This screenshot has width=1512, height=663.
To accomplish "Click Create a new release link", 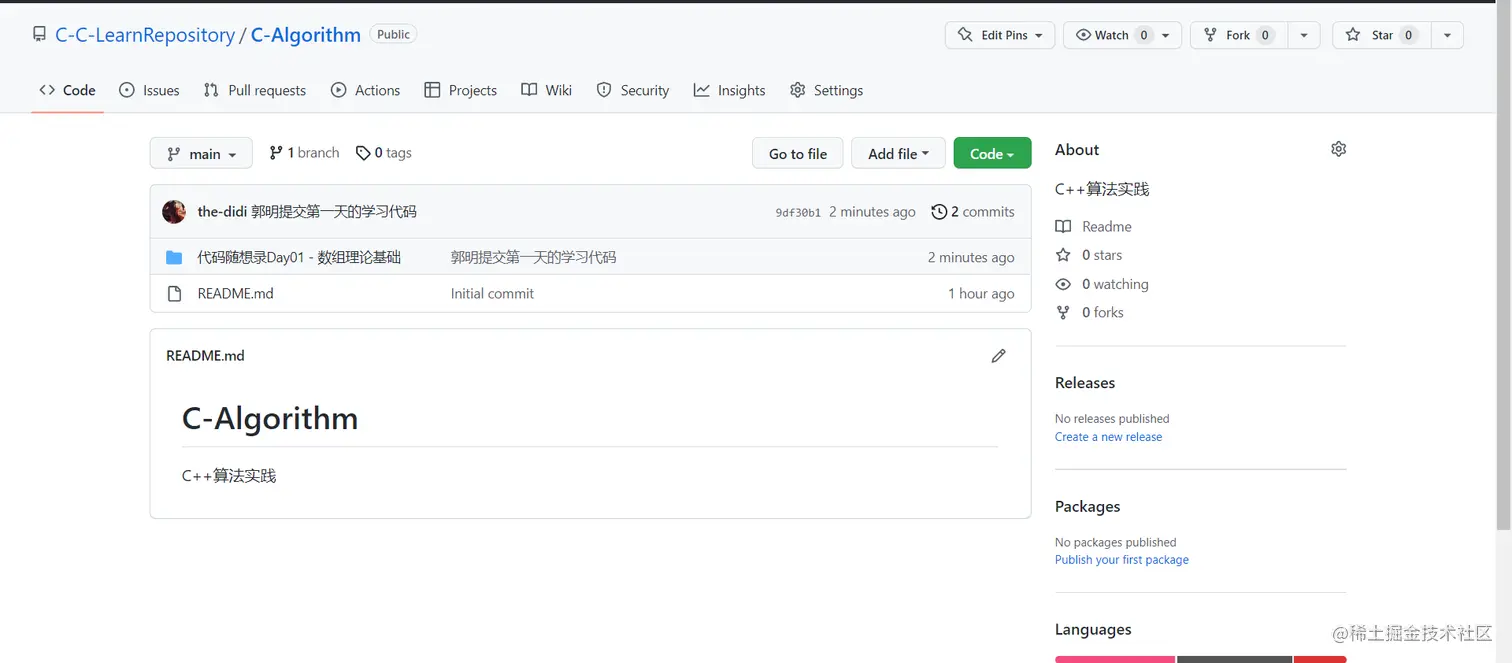I will (1108, 437).
